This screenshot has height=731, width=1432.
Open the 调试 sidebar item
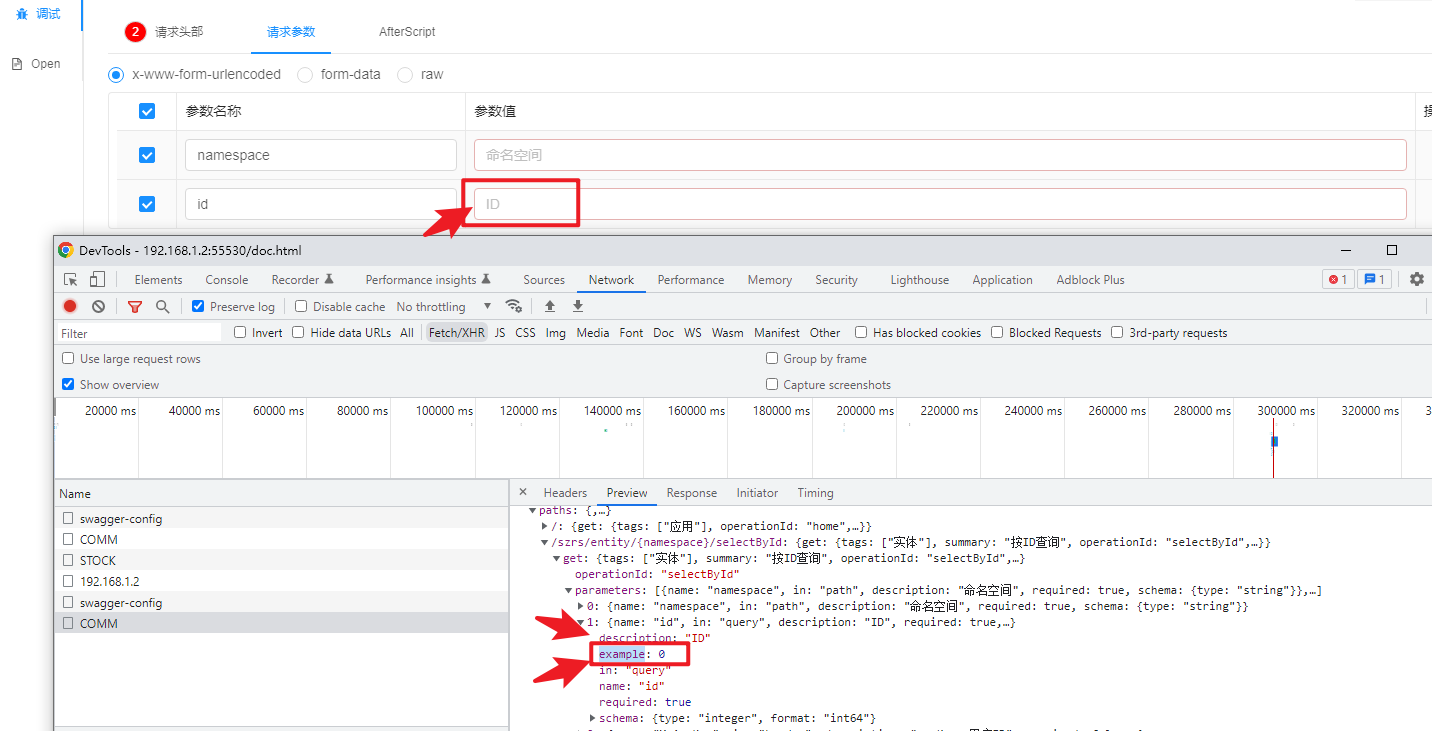point(38,13)
